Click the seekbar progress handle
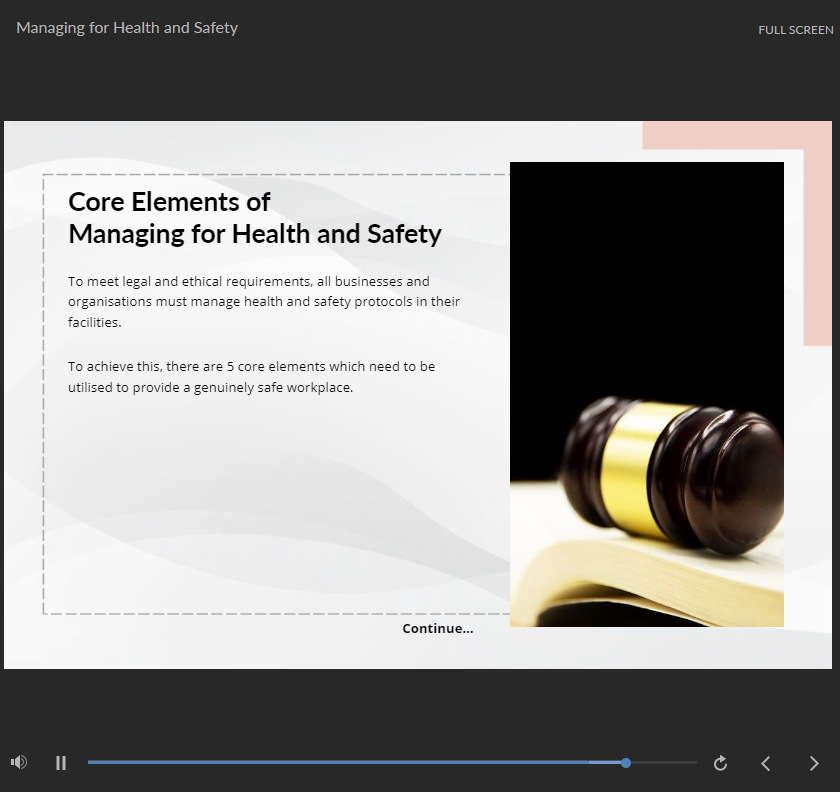Screen dimensions: 840x792 coord(626,763)
